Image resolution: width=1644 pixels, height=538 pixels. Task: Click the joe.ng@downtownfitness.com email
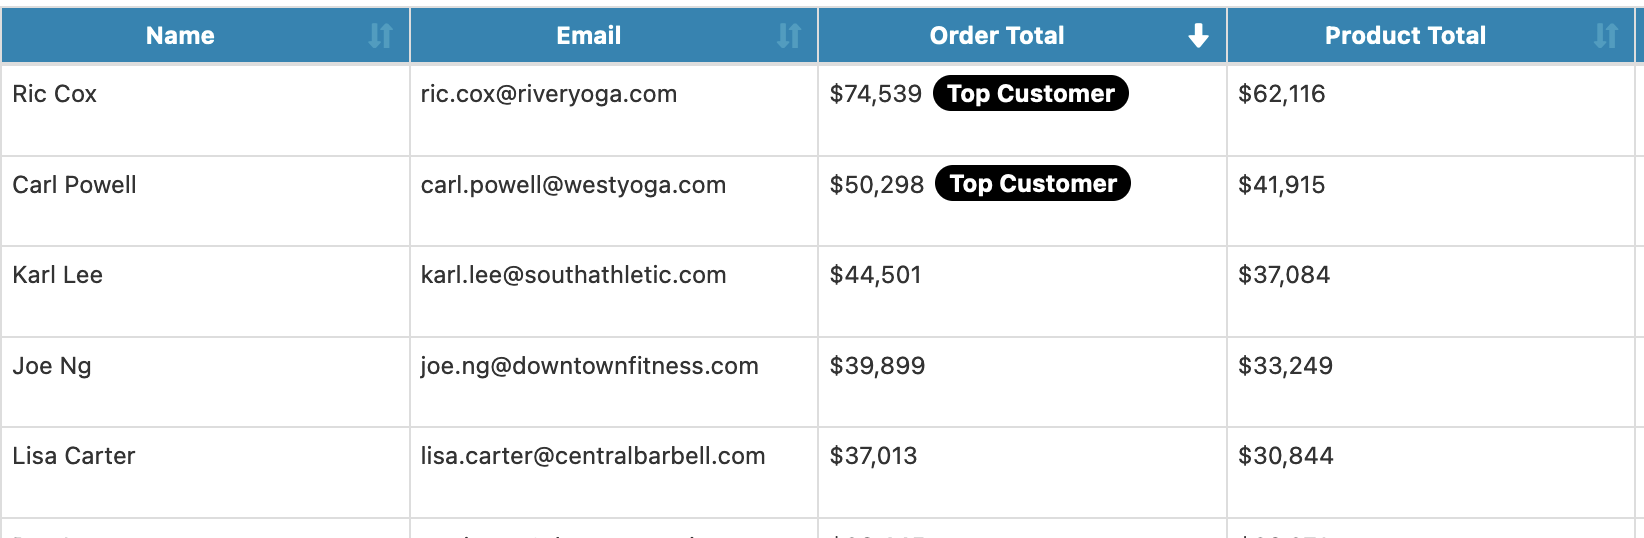coord(589,366)
